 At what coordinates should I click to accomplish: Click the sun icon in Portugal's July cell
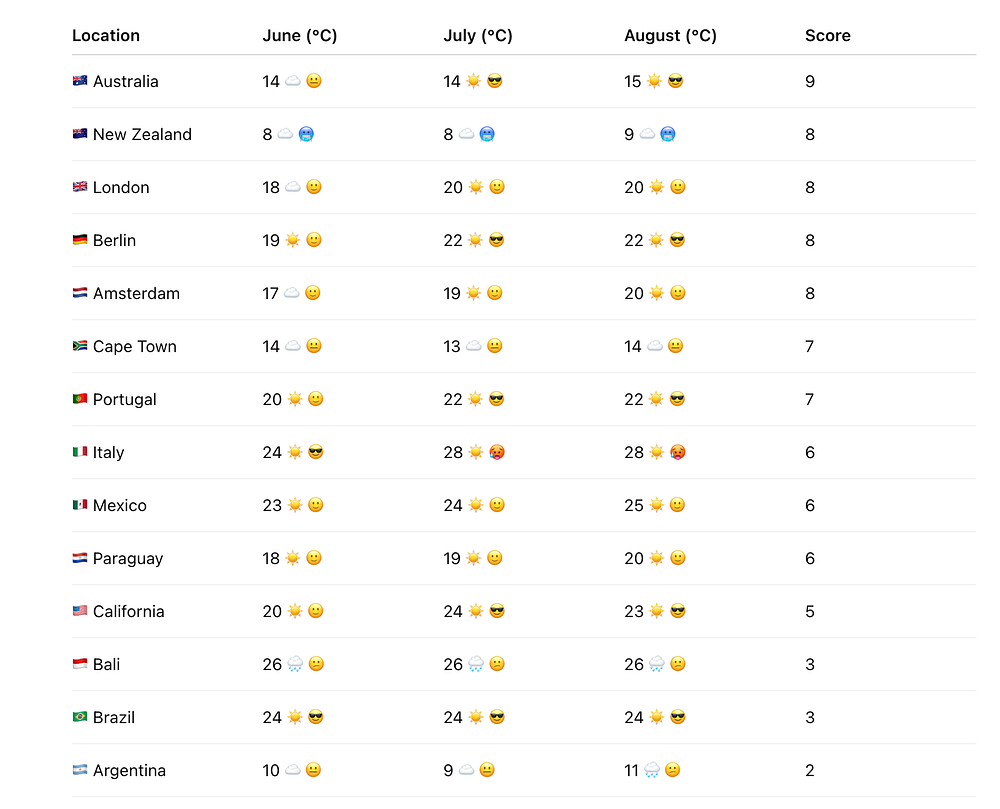point(474,399)
